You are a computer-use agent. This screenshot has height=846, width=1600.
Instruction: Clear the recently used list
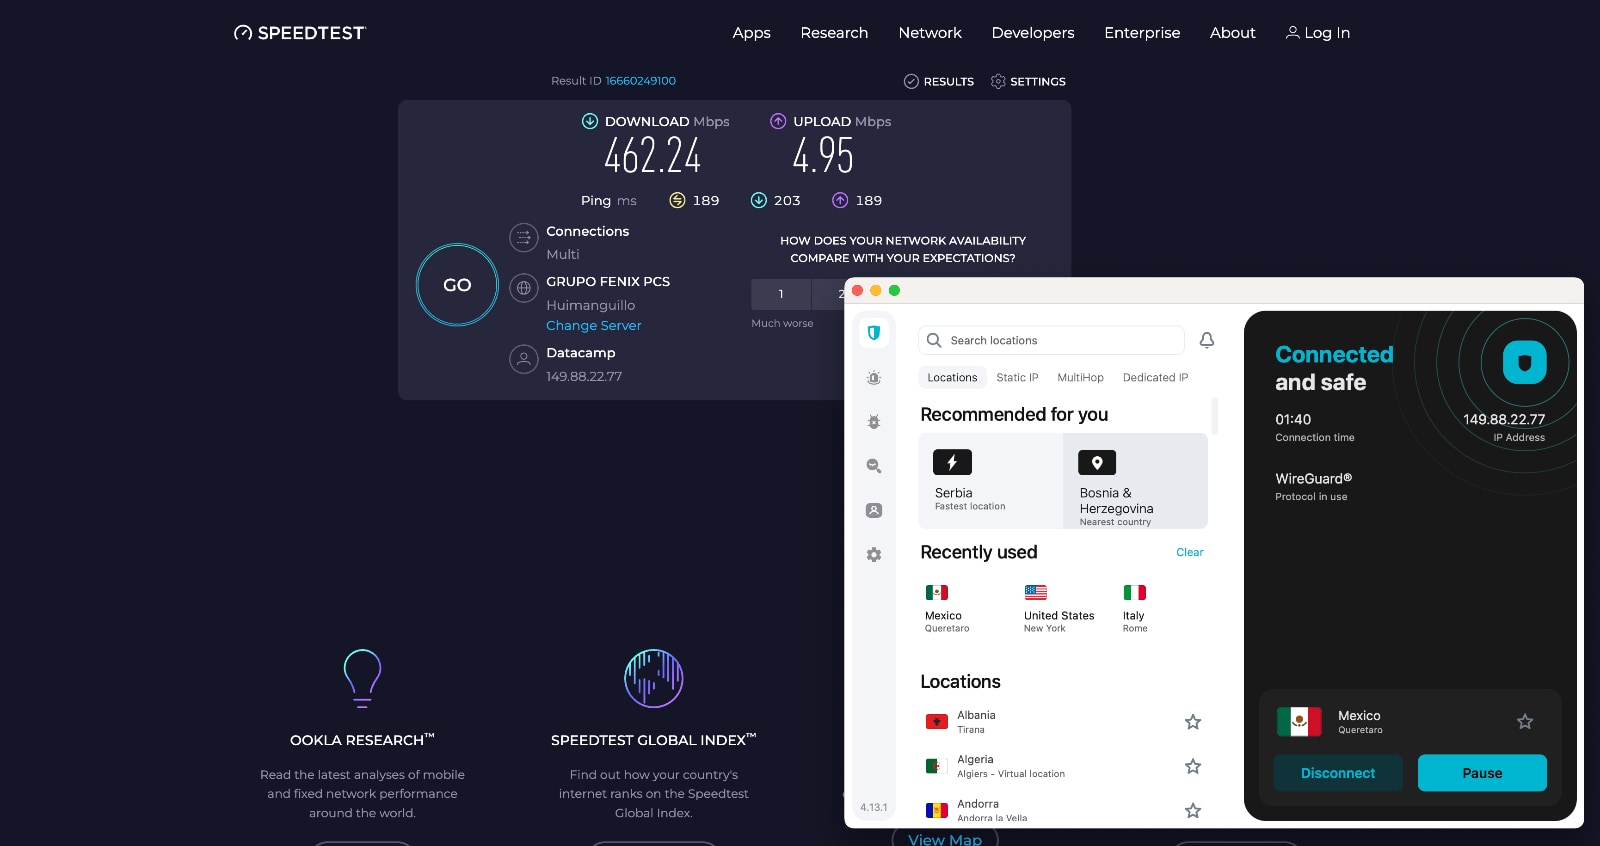pos(1190,552)
